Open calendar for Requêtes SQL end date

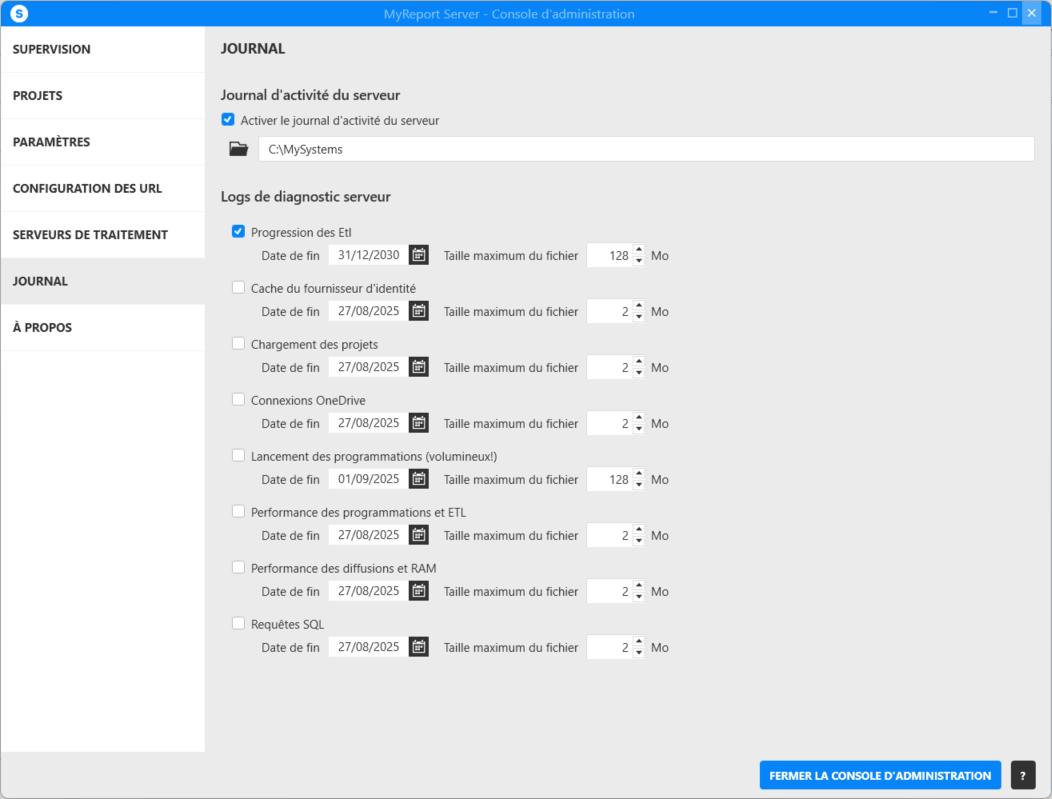(419, 647)
